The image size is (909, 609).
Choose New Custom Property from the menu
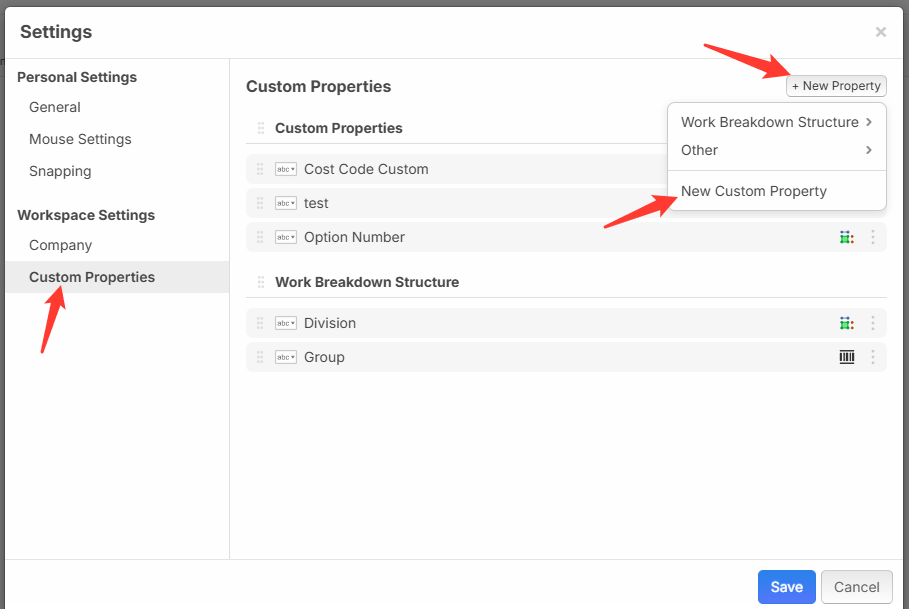(754, 191)
